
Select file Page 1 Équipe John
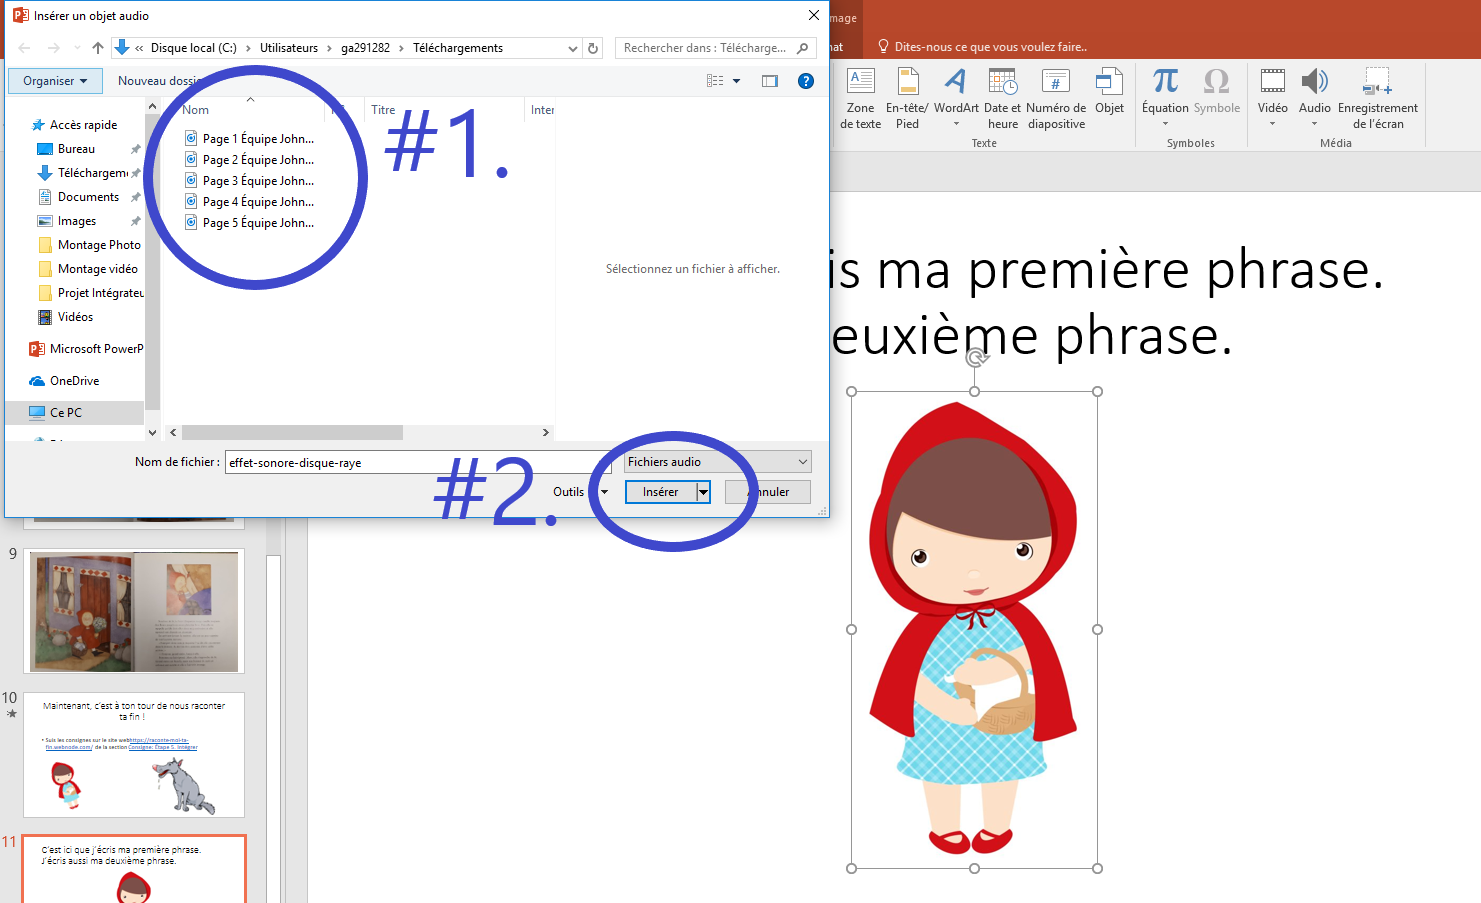tap(250, 139)
